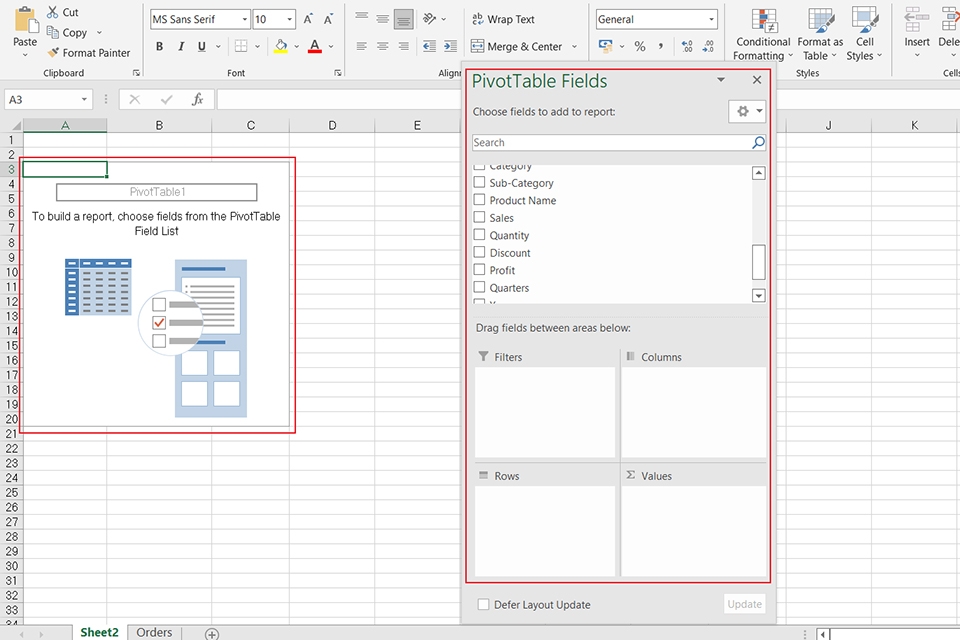The image size is (960, 640).
Task: Check the Profit field checkbox
Action: [x=478, y=270]
